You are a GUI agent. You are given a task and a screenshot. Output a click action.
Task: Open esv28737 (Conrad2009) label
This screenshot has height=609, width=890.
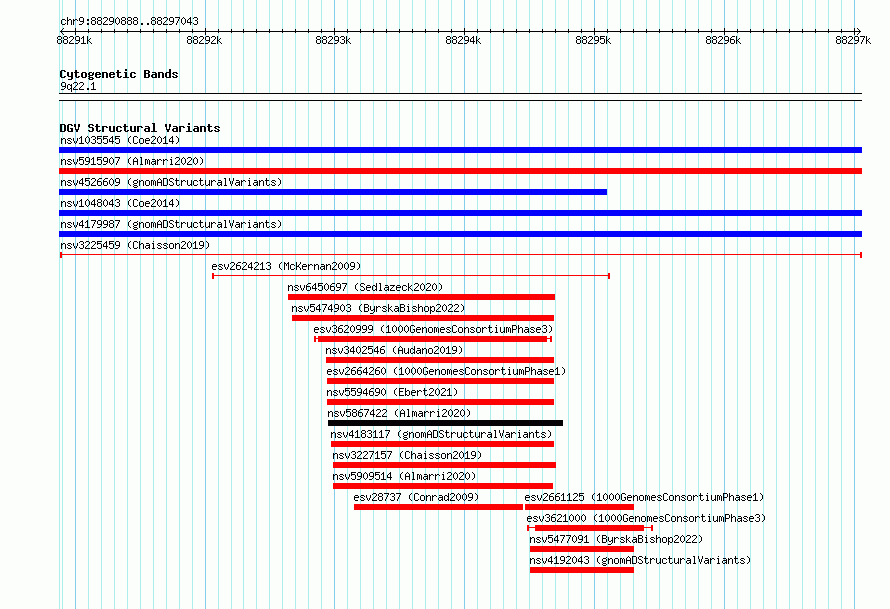click(x=416, y=497)
